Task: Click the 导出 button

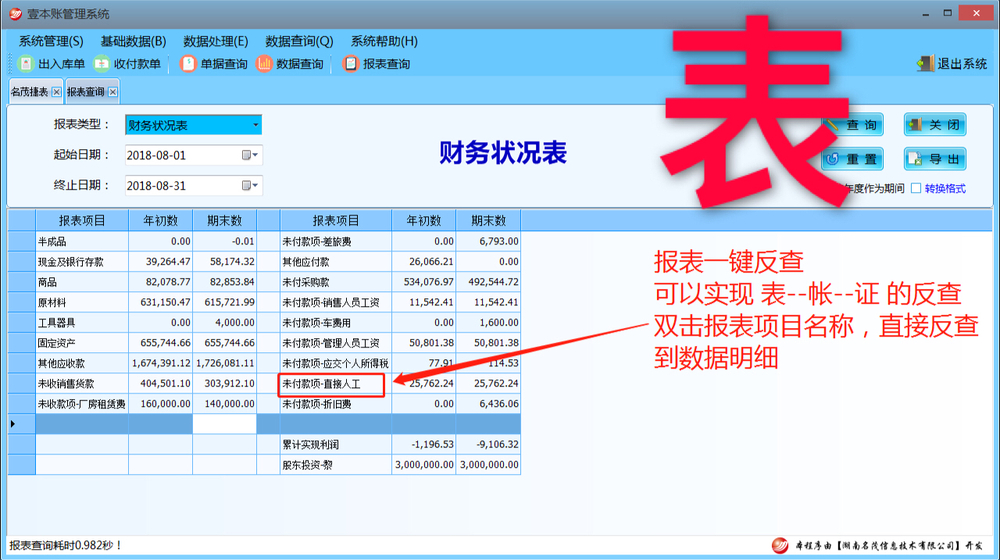Action: click(935, 159)
